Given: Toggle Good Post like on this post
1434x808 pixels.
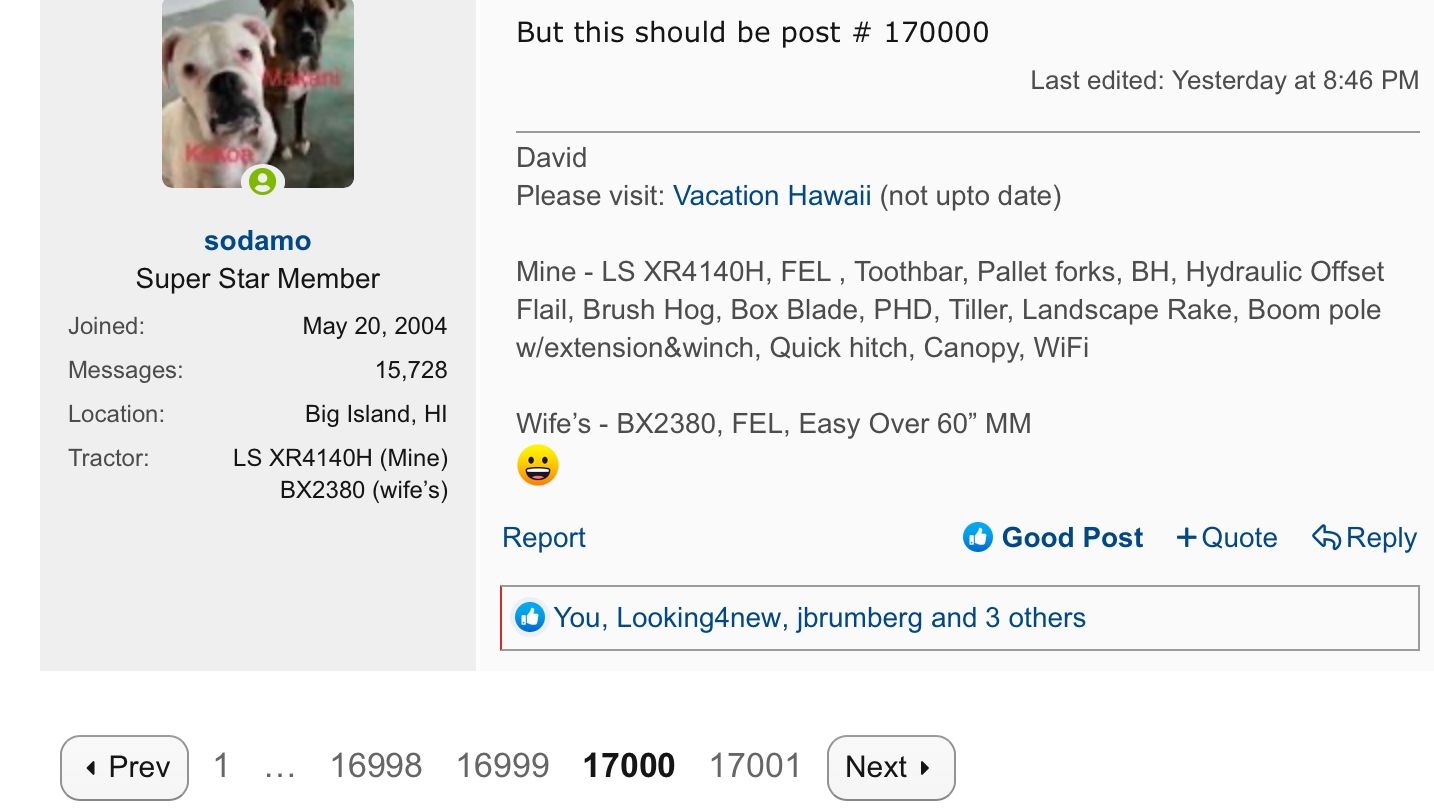Looking at the screenshot, I should tap(1072, 537).
